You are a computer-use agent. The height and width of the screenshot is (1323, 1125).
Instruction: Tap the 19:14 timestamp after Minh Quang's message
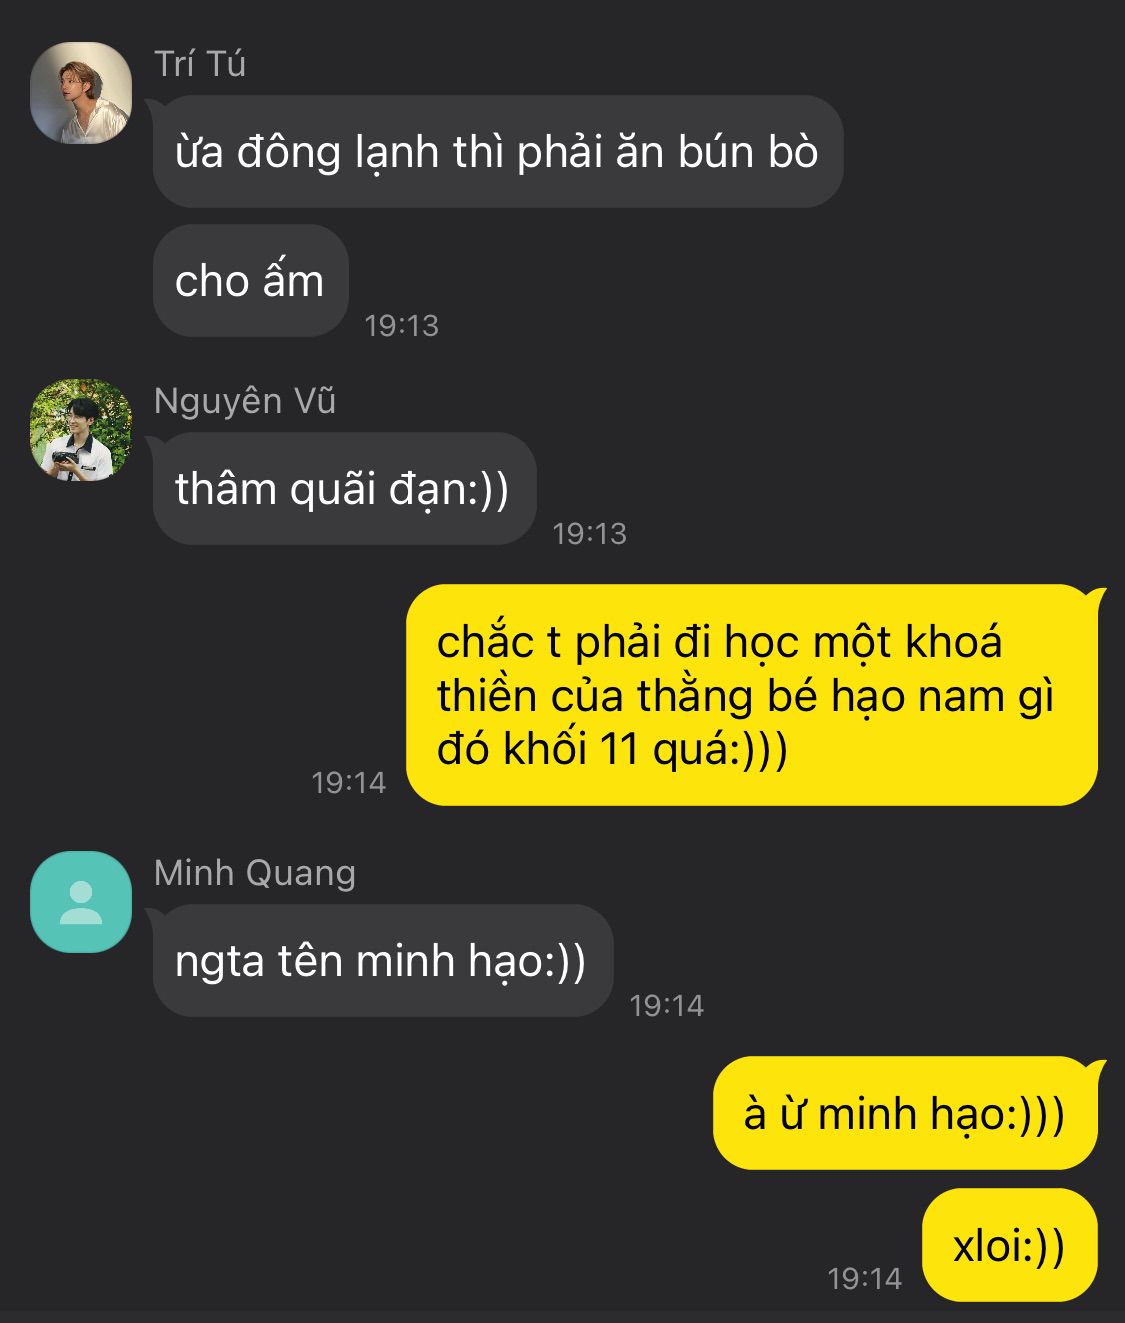[x=667, y=1005]
